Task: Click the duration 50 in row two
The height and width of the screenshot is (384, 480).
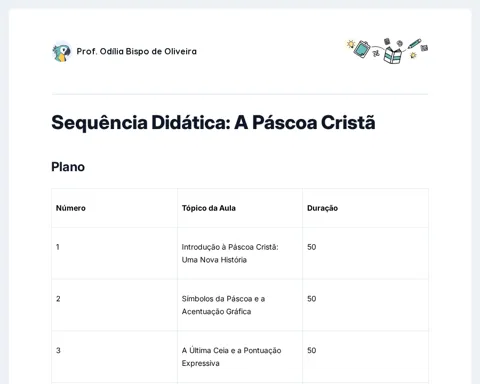Action: point(312,299)
